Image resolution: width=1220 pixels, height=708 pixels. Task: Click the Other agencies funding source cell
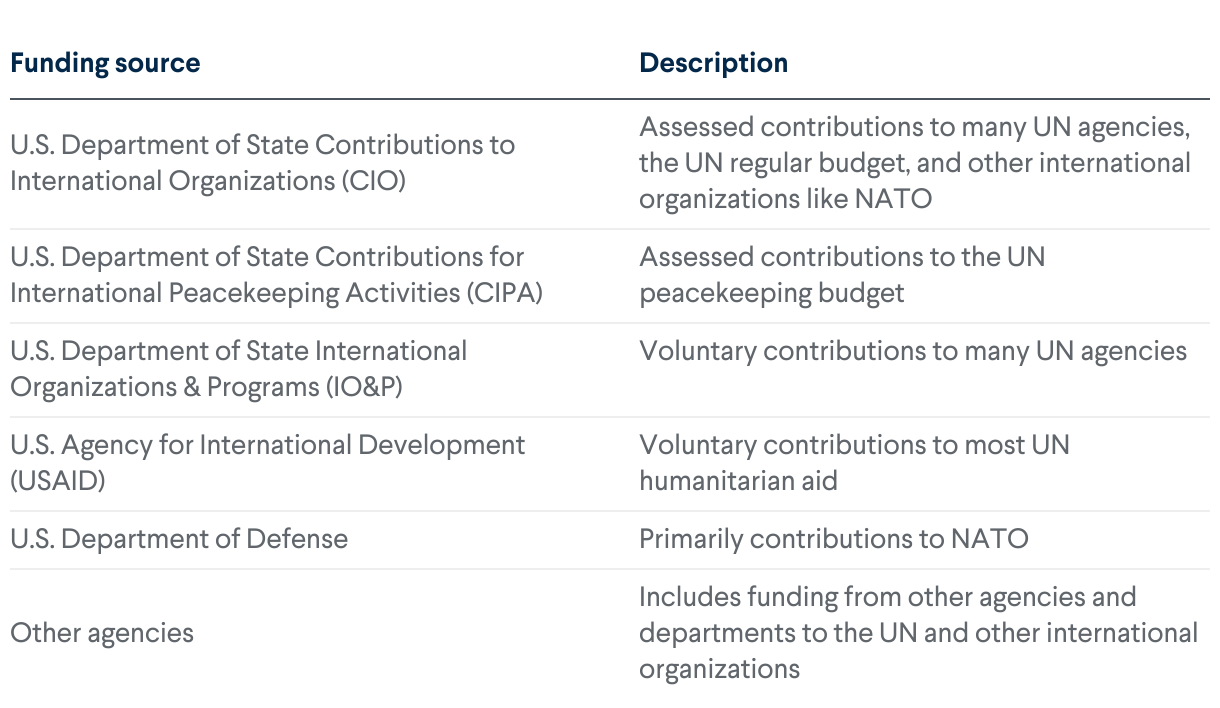coord(102,633)
